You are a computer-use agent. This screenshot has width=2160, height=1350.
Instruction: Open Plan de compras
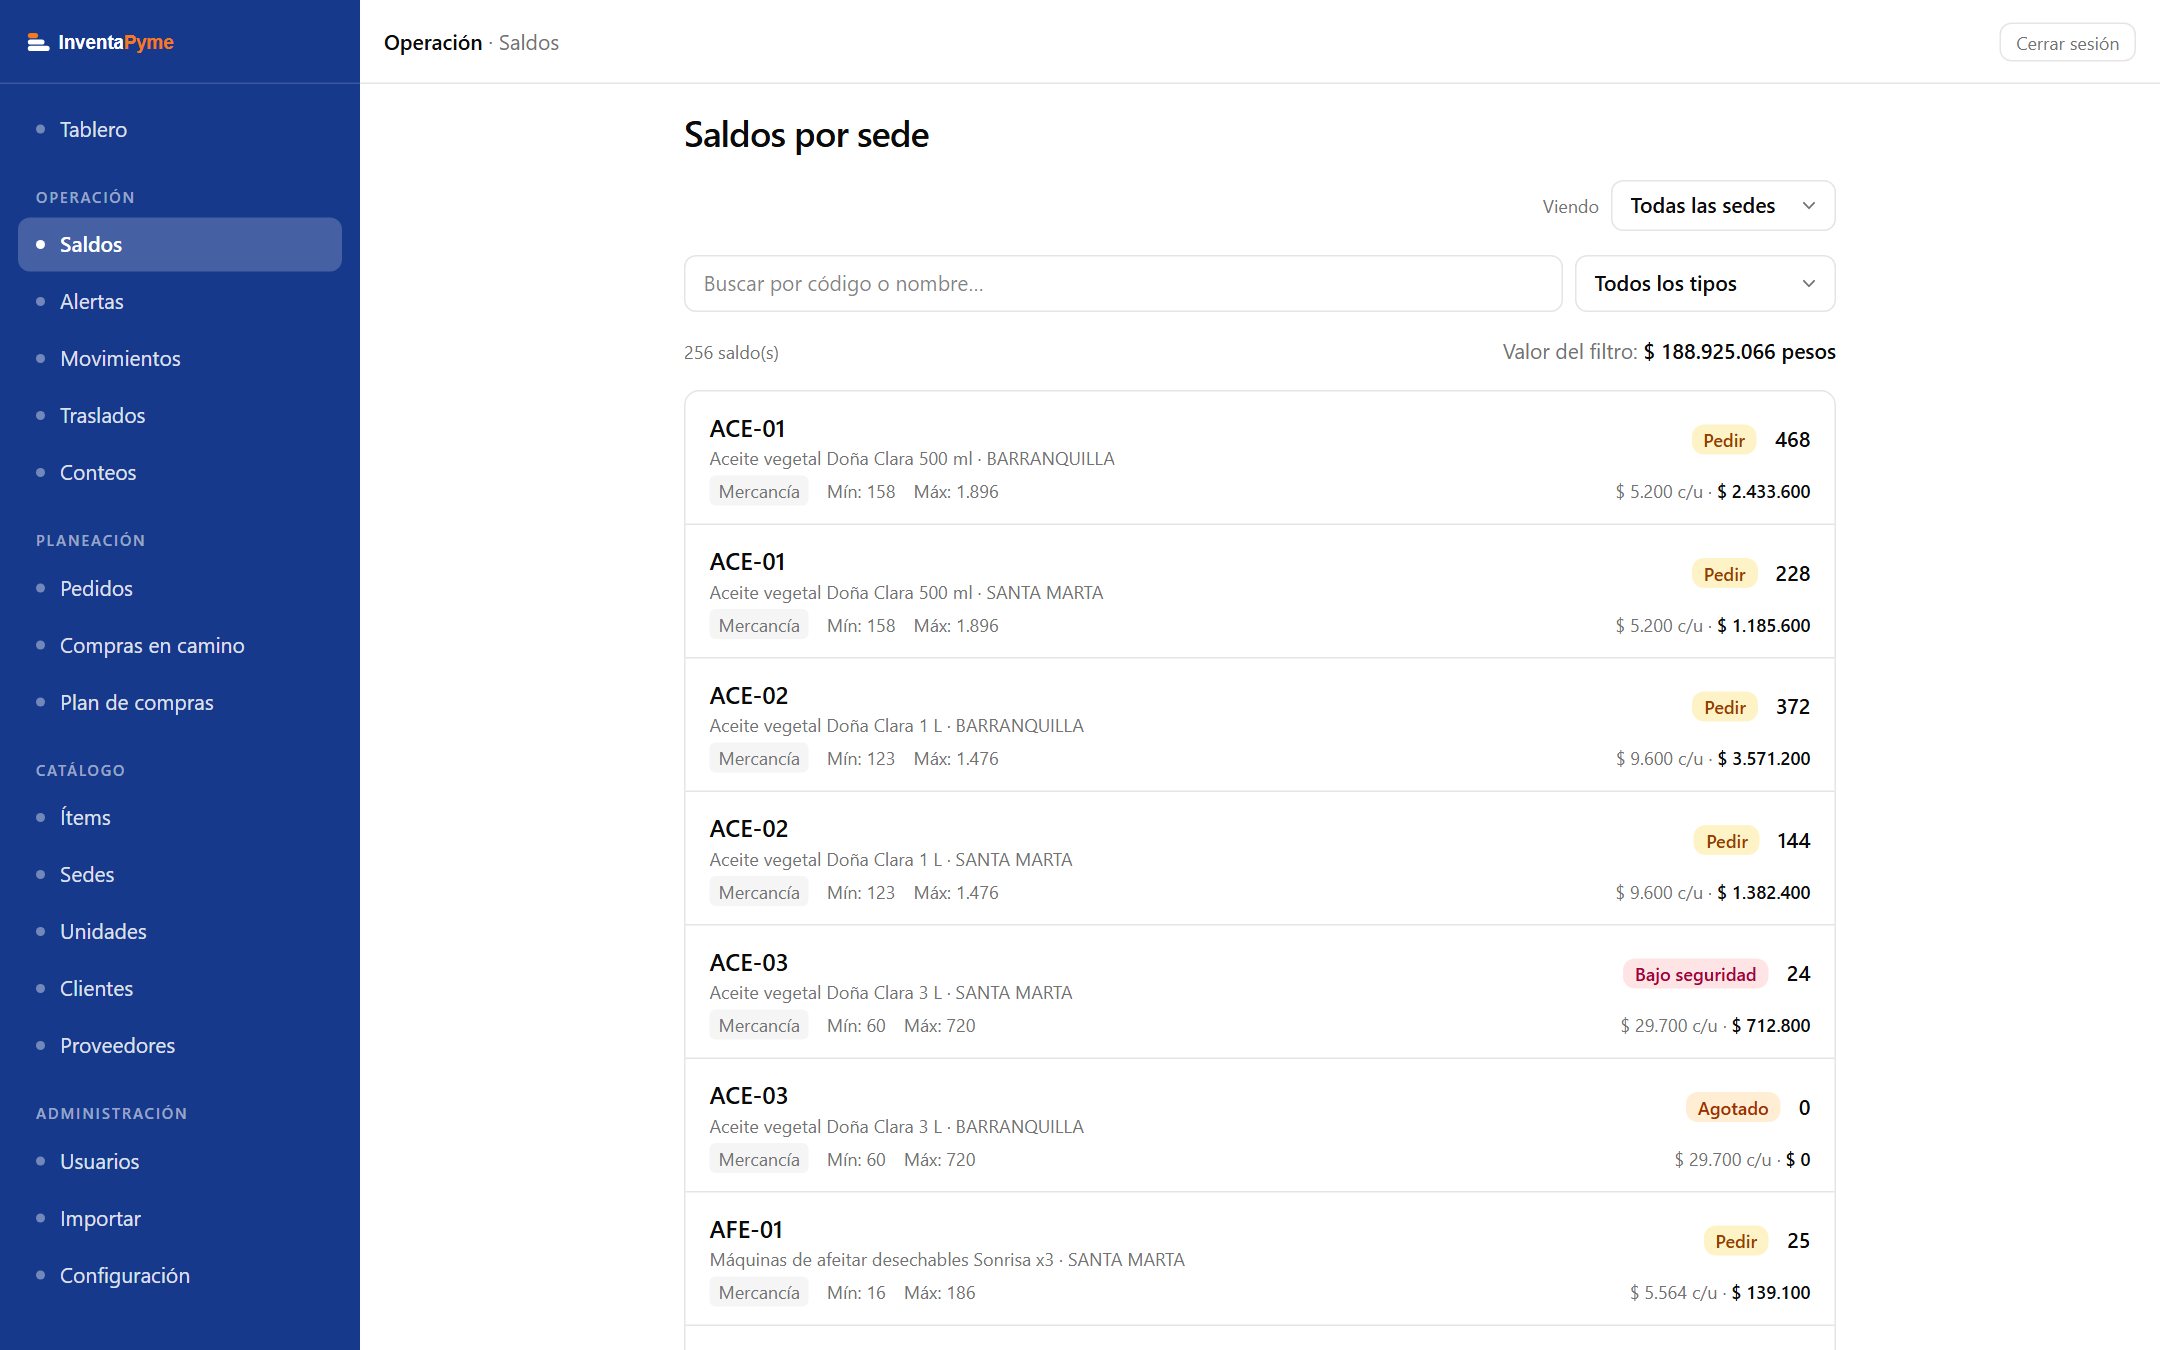click(x=180, y=703)
